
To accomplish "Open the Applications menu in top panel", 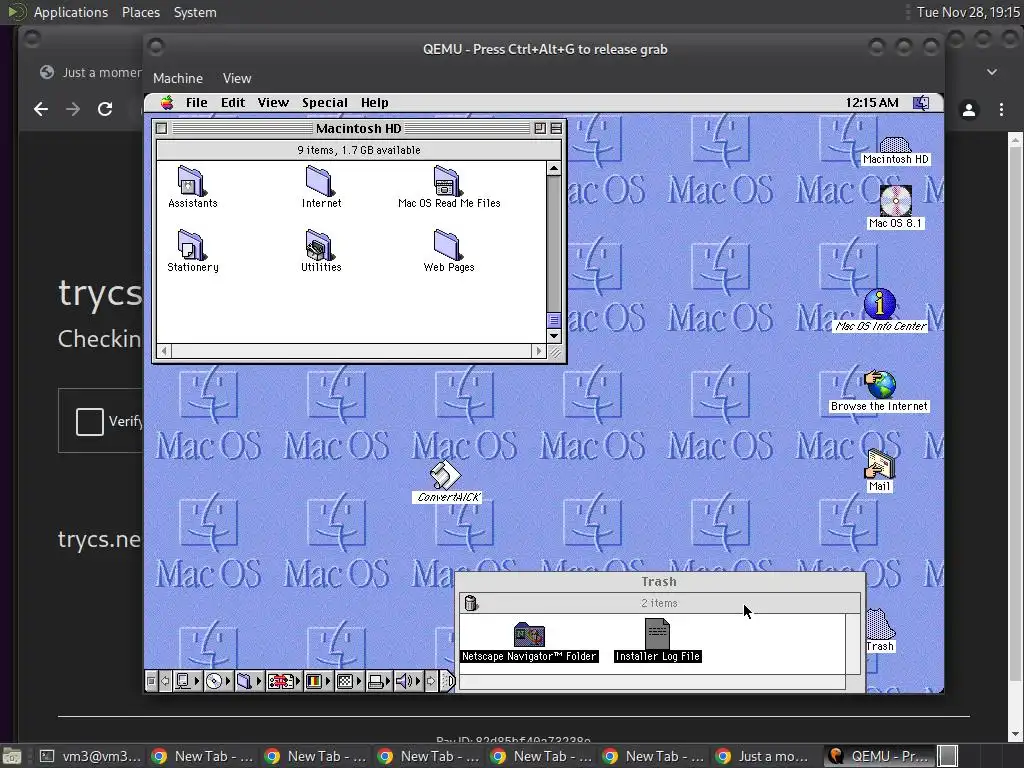I will (71, 12).
